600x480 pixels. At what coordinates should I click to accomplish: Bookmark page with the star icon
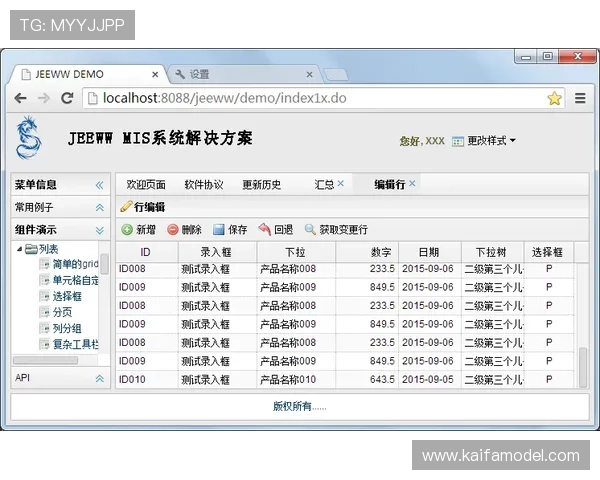(554, 98)
